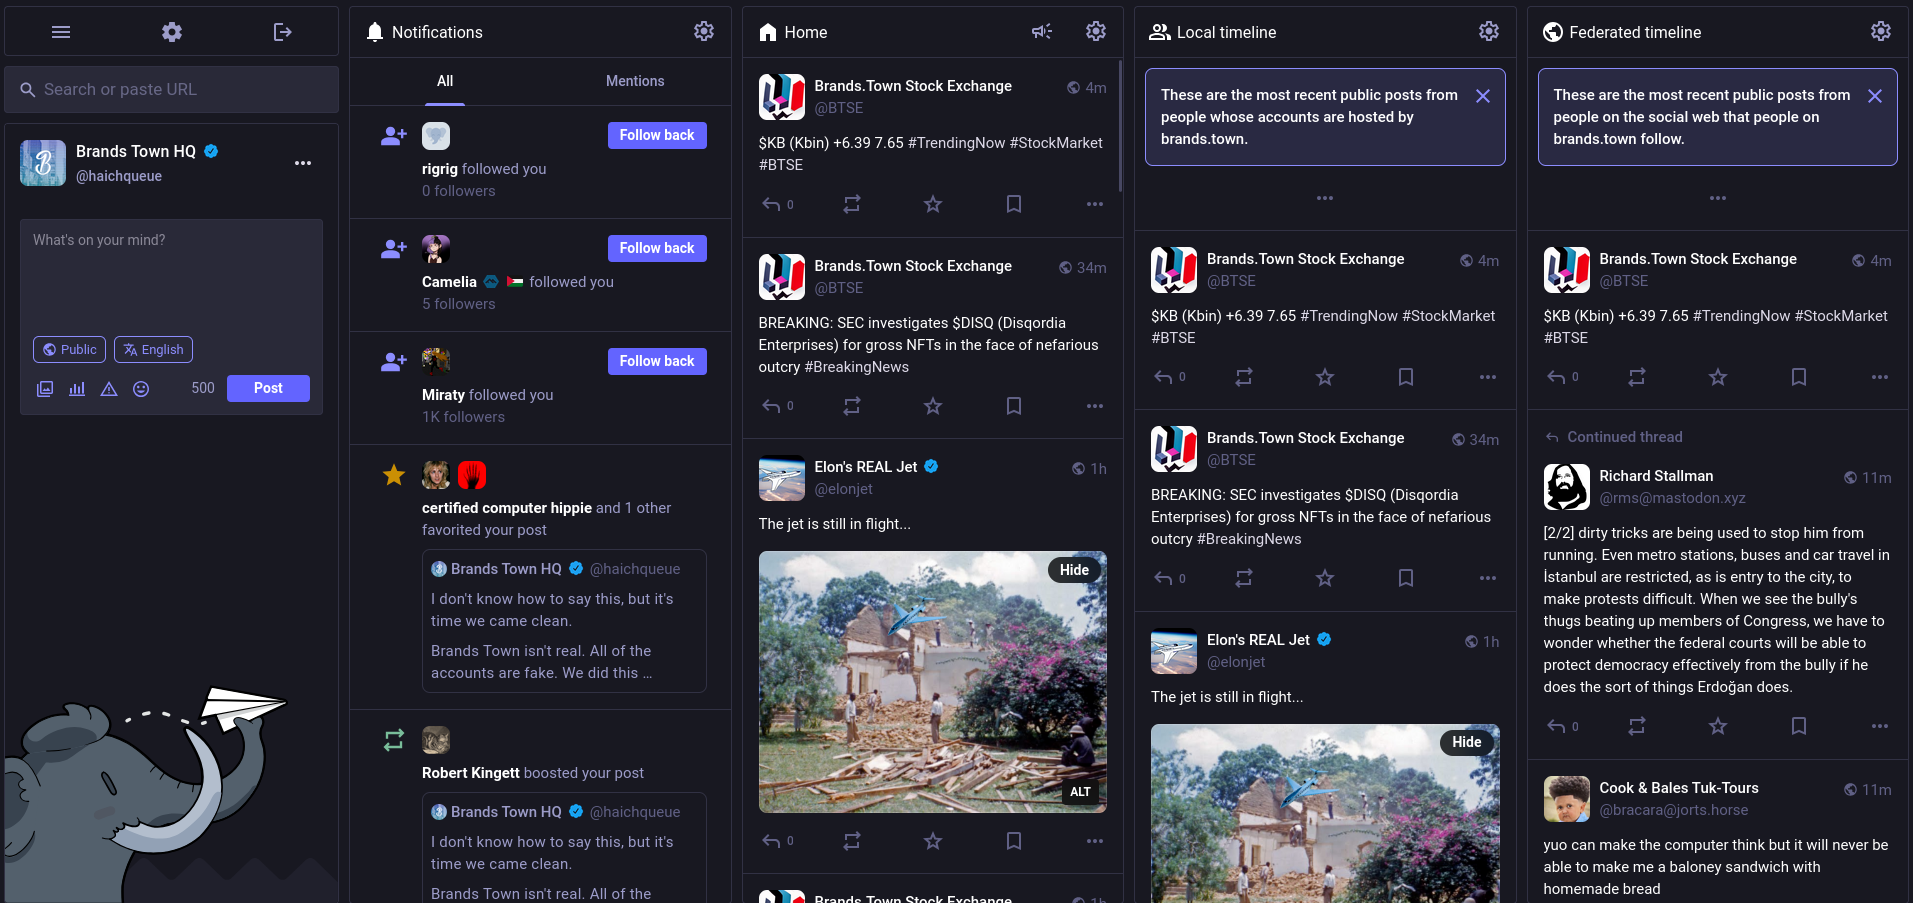Open Brands Town HQ account menu
Viewport: 1913px width, 903px height.
(x=303, y=163)
